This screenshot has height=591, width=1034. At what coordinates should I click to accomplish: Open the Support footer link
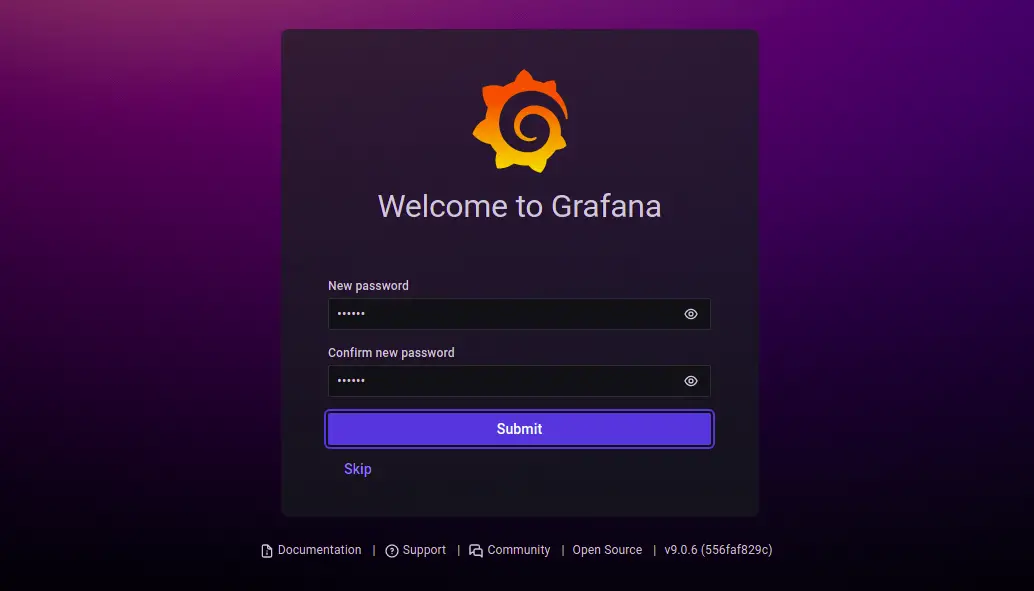[424, 550]
